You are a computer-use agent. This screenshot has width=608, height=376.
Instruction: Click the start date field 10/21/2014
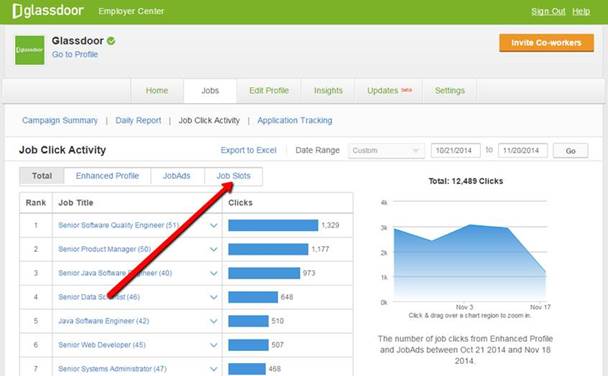tap(456, 150)
